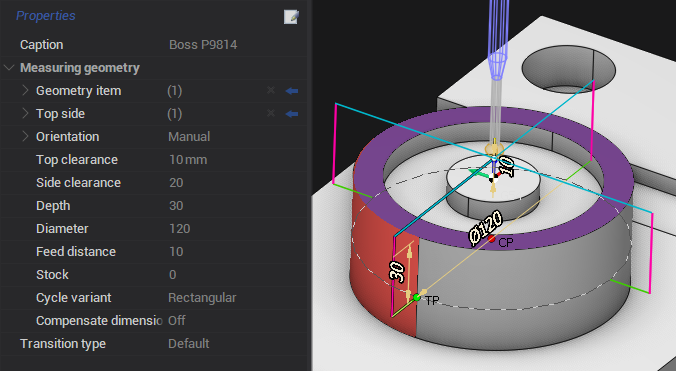Edit the Diameter value 120
This screenshot has width=676, height=371.
pyautogui.click(x=179, y=229)
